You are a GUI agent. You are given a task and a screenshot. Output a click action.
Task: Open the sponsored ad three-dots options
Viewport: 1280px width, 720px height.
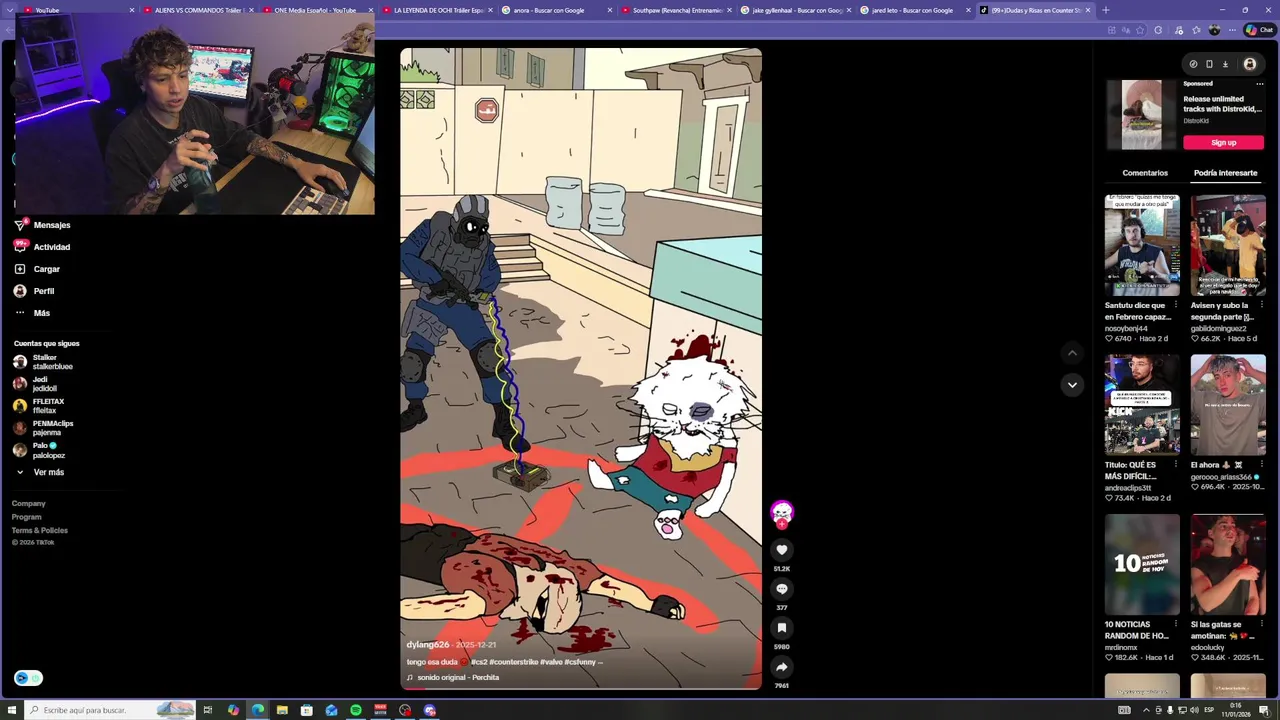1259,84
